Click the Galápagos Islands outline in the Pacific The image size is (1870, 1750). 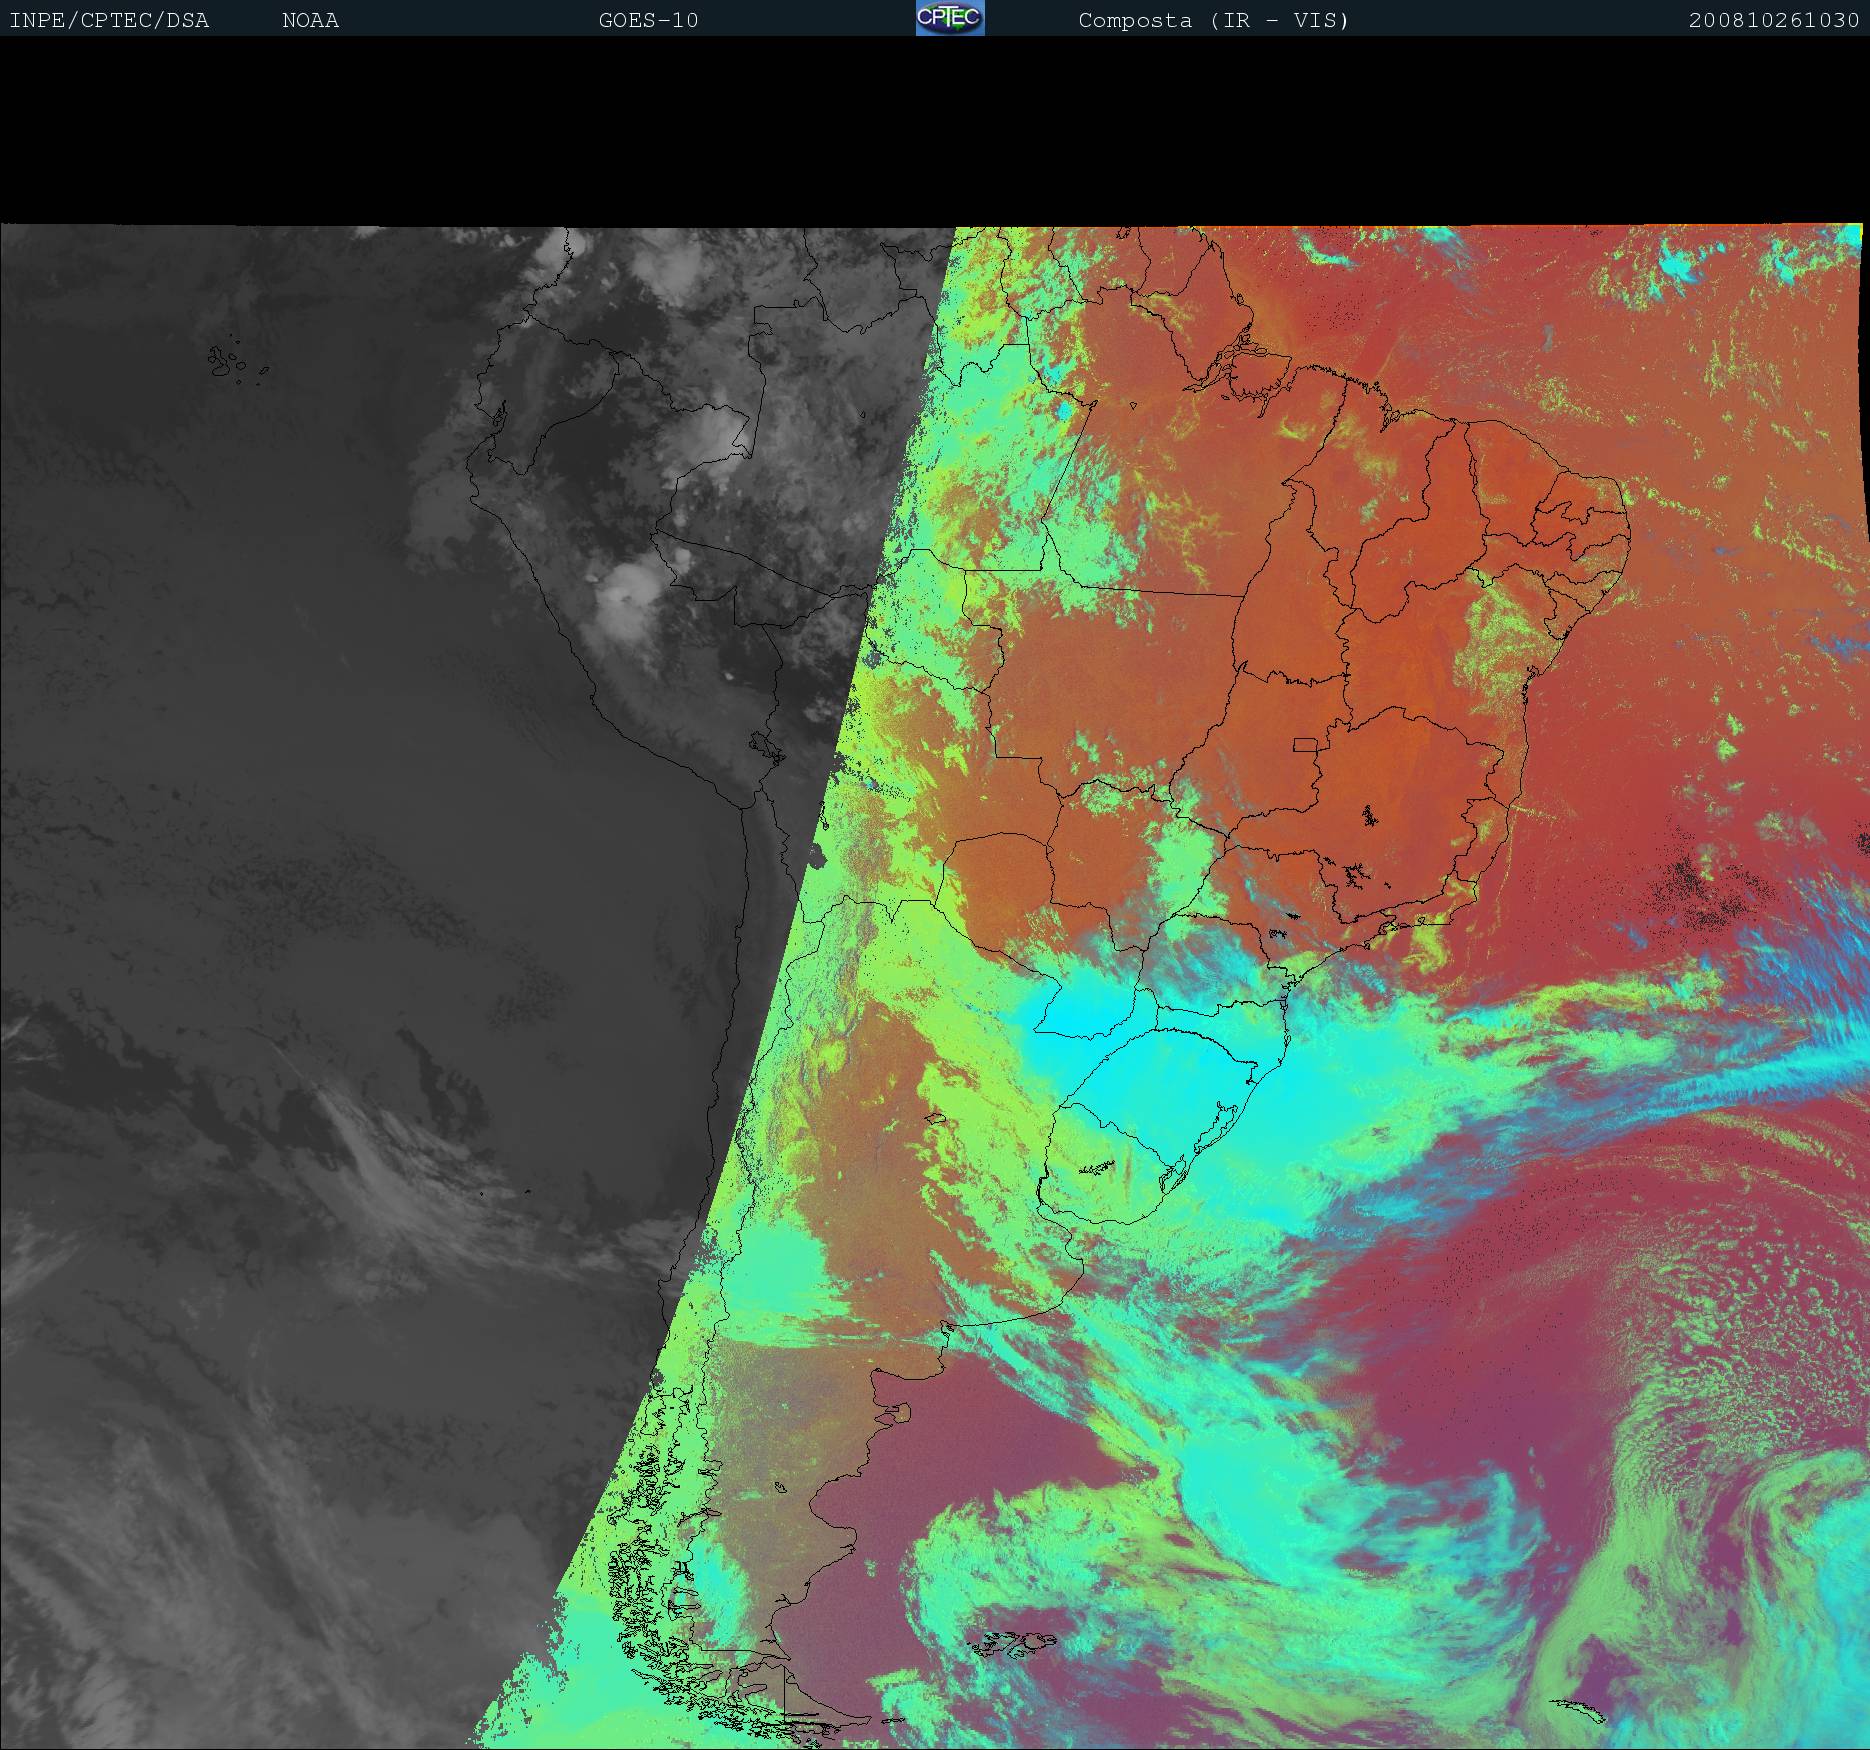(226, 362)
